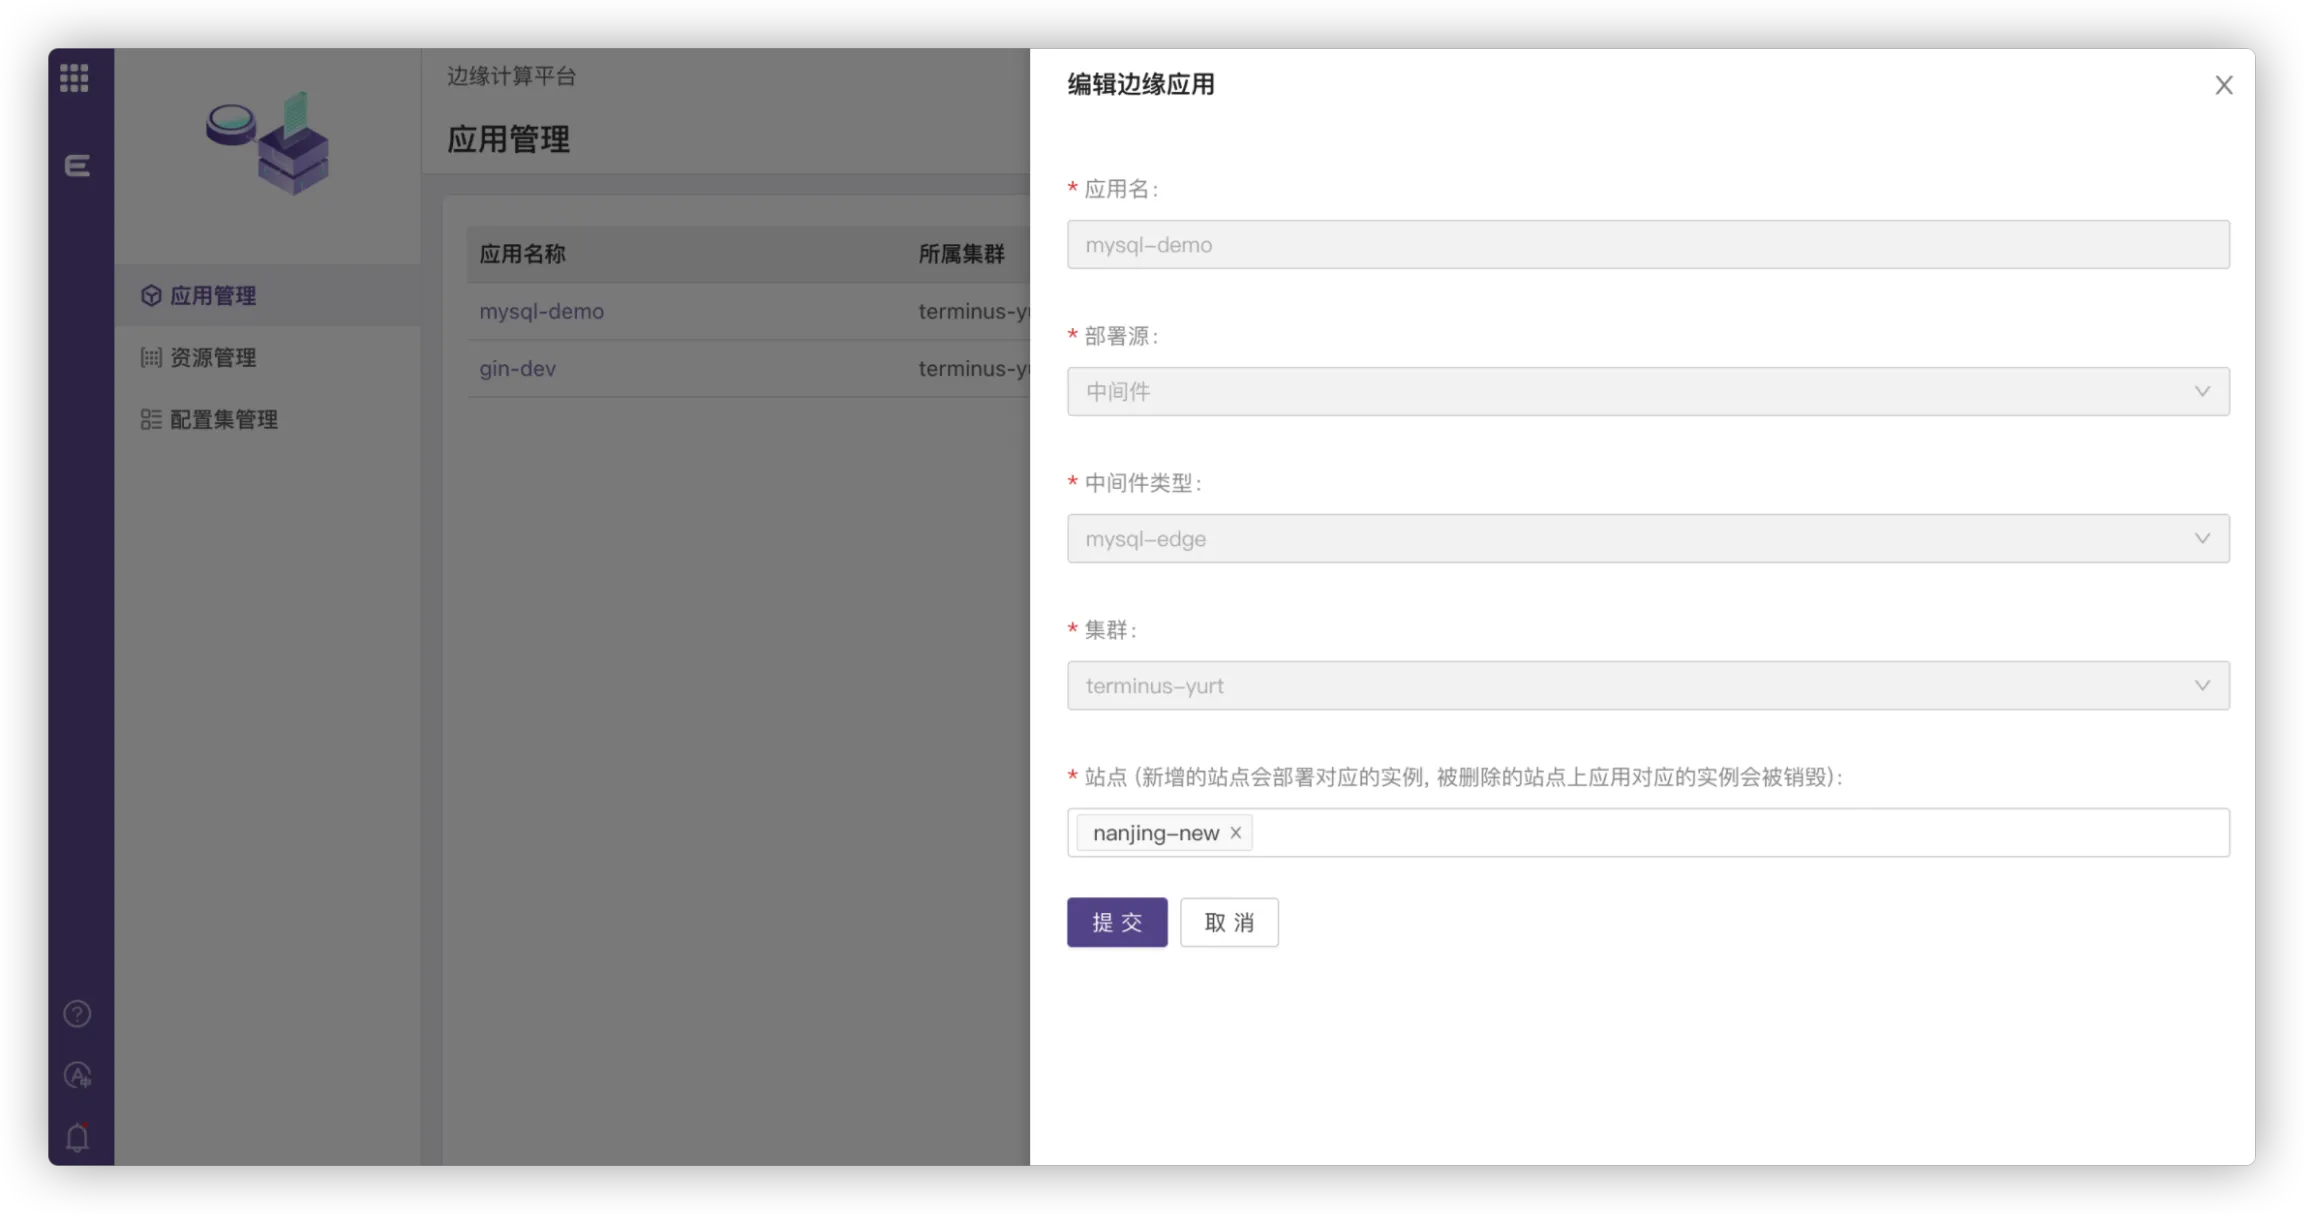Image resolution: width=2304 pixels, height=1214 pixels.
Task: Click the language switch icon in sidebar
Action: 77,1075
